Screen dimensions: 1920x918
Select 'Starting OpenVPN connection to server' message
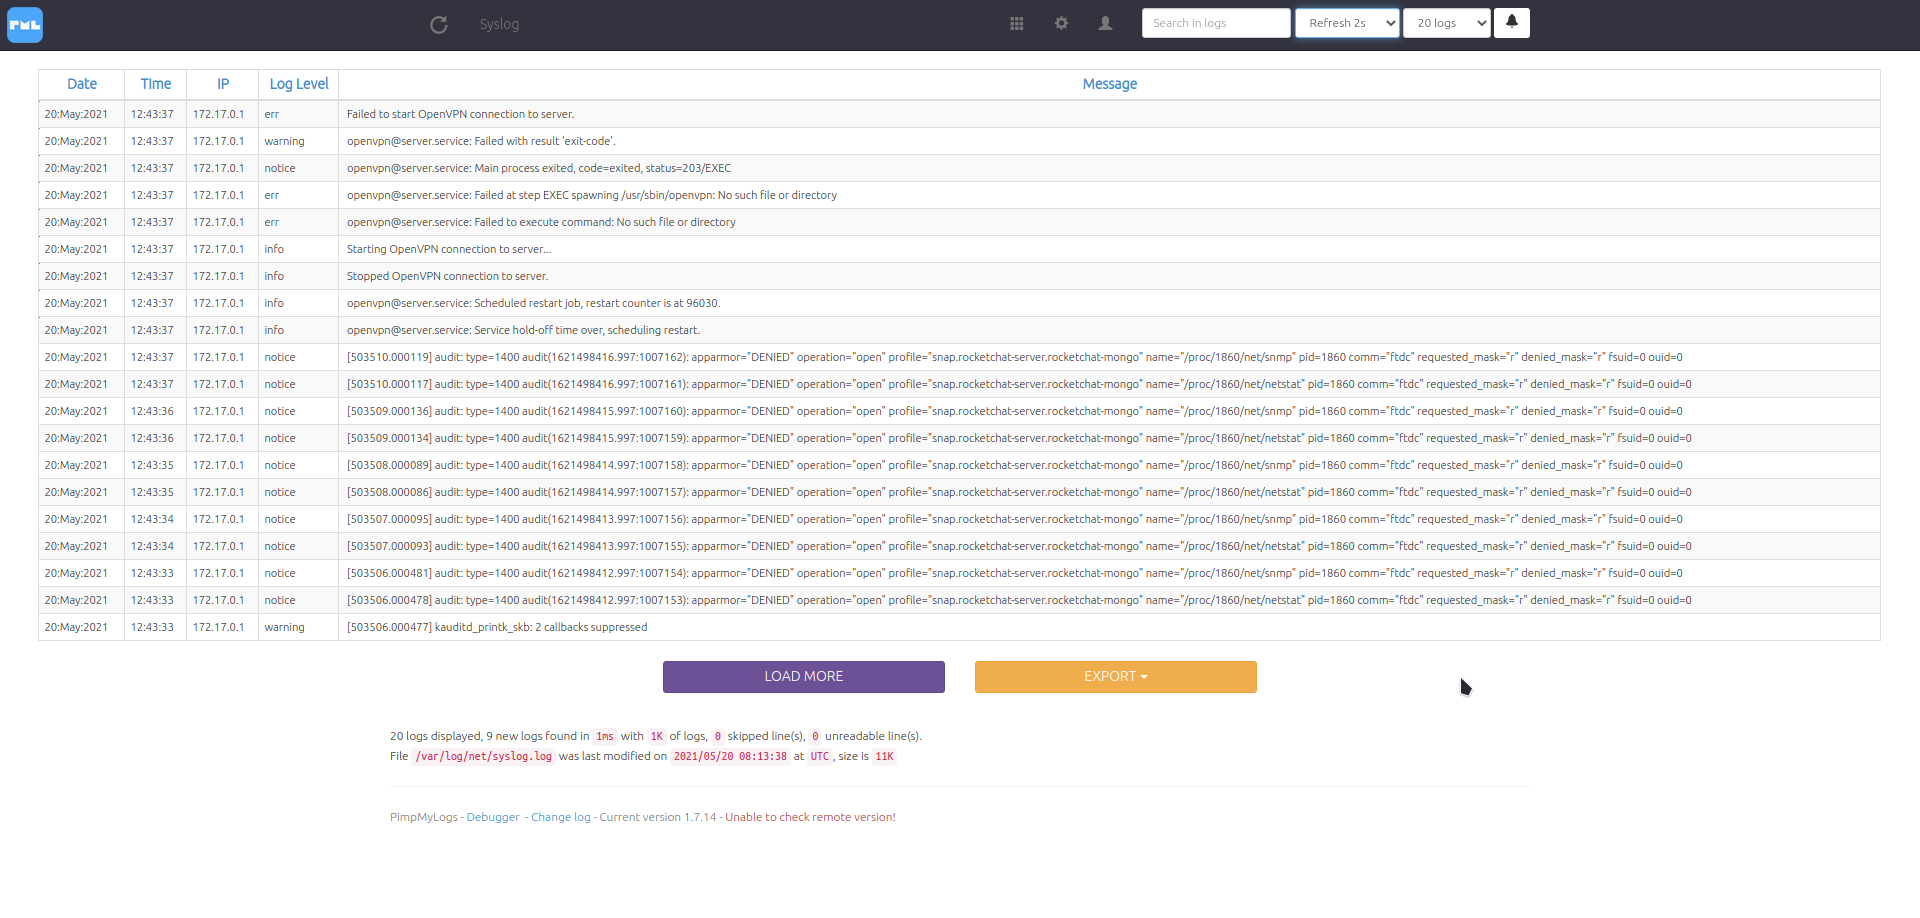click(x=449, y=249)
